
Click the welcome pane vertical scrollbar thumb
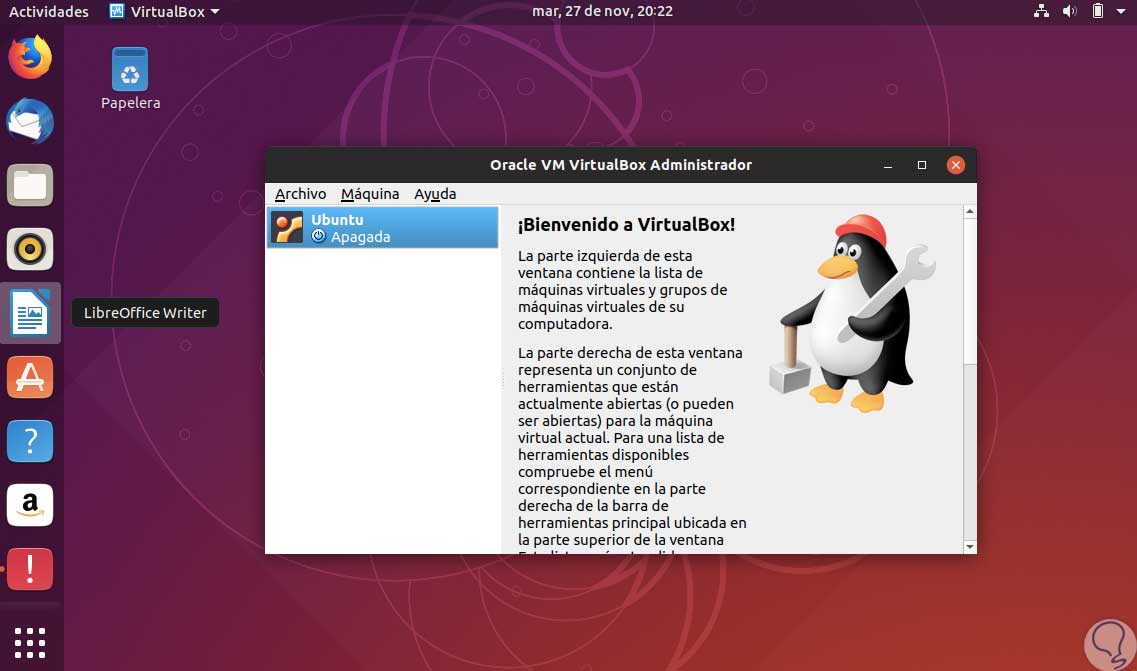tap(969, 290)
